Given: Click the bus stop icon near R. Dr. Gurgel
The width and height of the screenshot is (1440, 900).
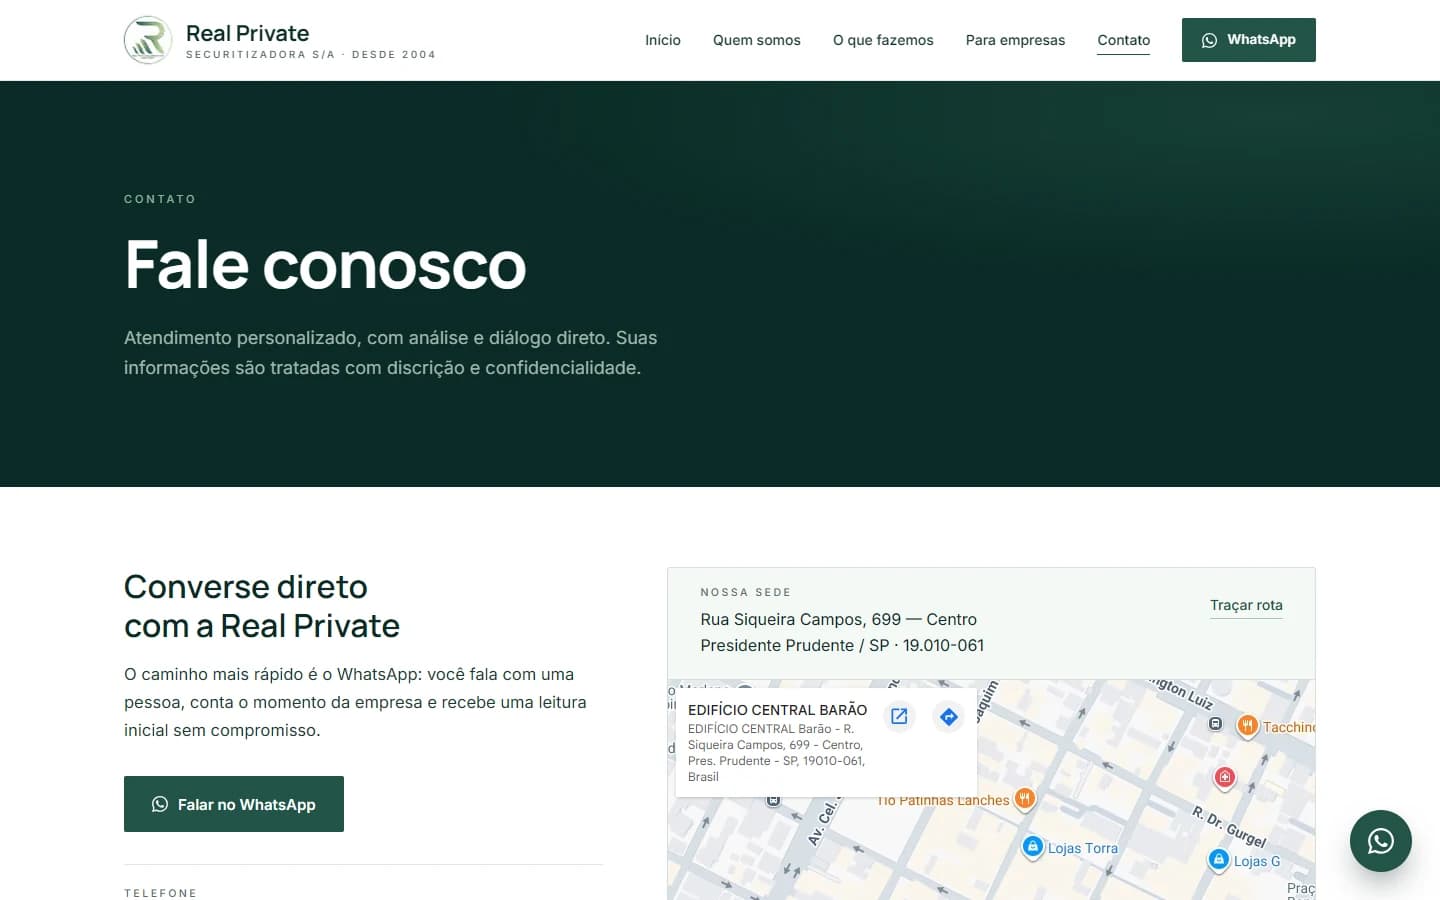Looking at the screenshot, I should [1215, 723].
